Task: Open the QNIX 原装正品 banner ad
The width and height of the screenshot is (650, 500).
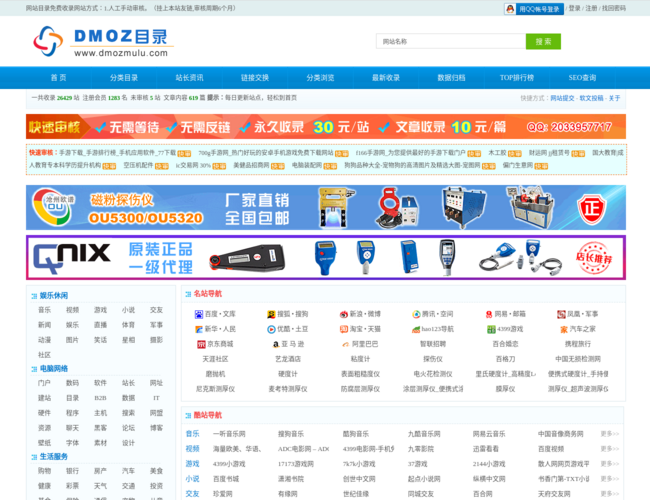Action: tap(326, 257)
